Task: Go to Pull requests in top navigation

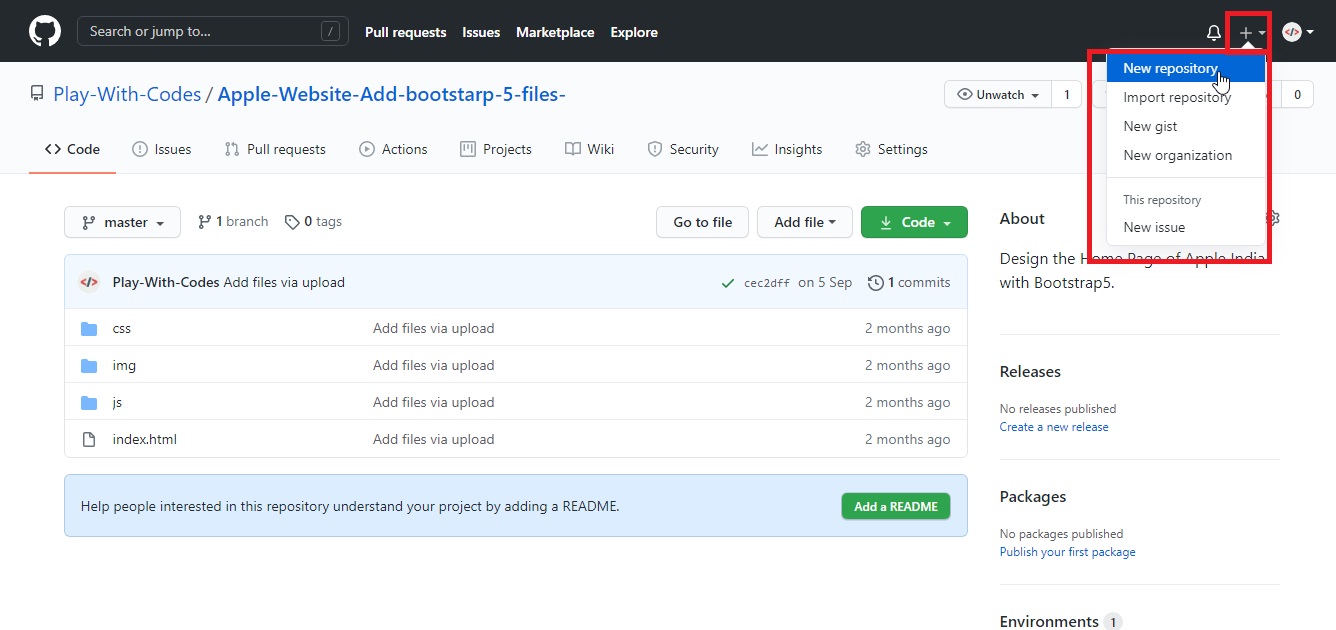Action: [x=405, y=32]
